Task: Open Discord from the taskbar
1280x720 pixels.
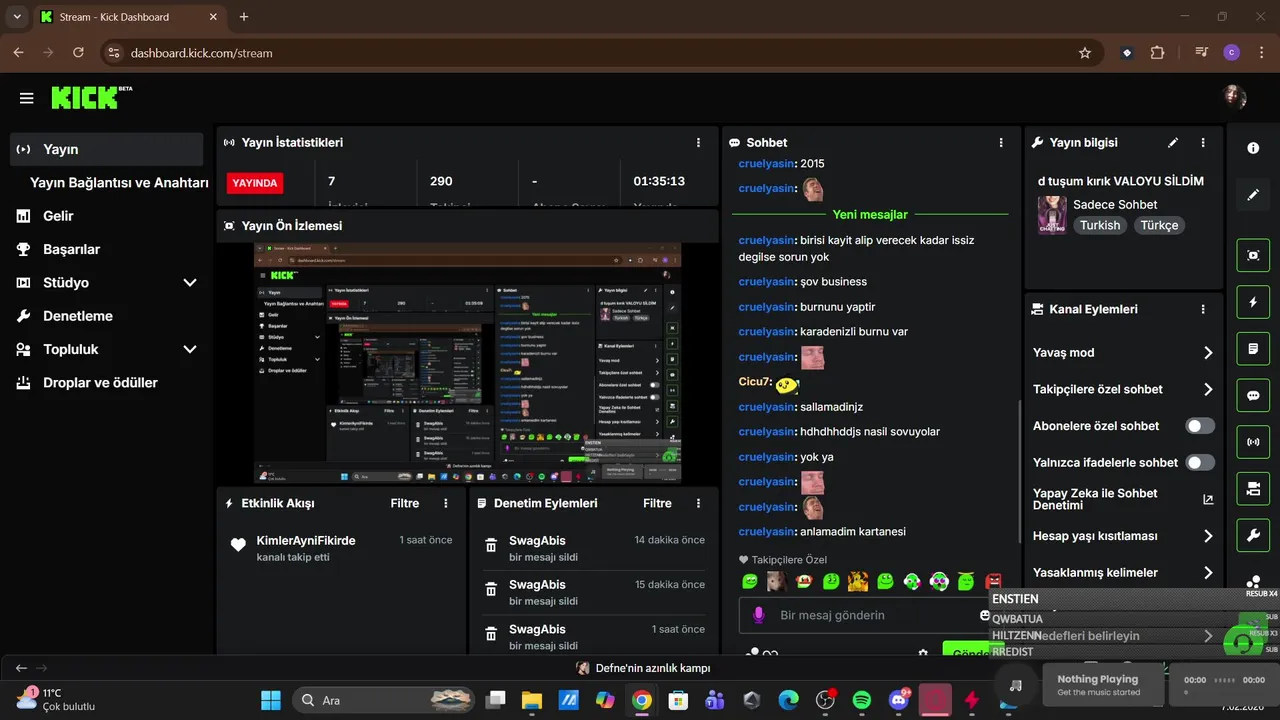Action: point(899,700)
